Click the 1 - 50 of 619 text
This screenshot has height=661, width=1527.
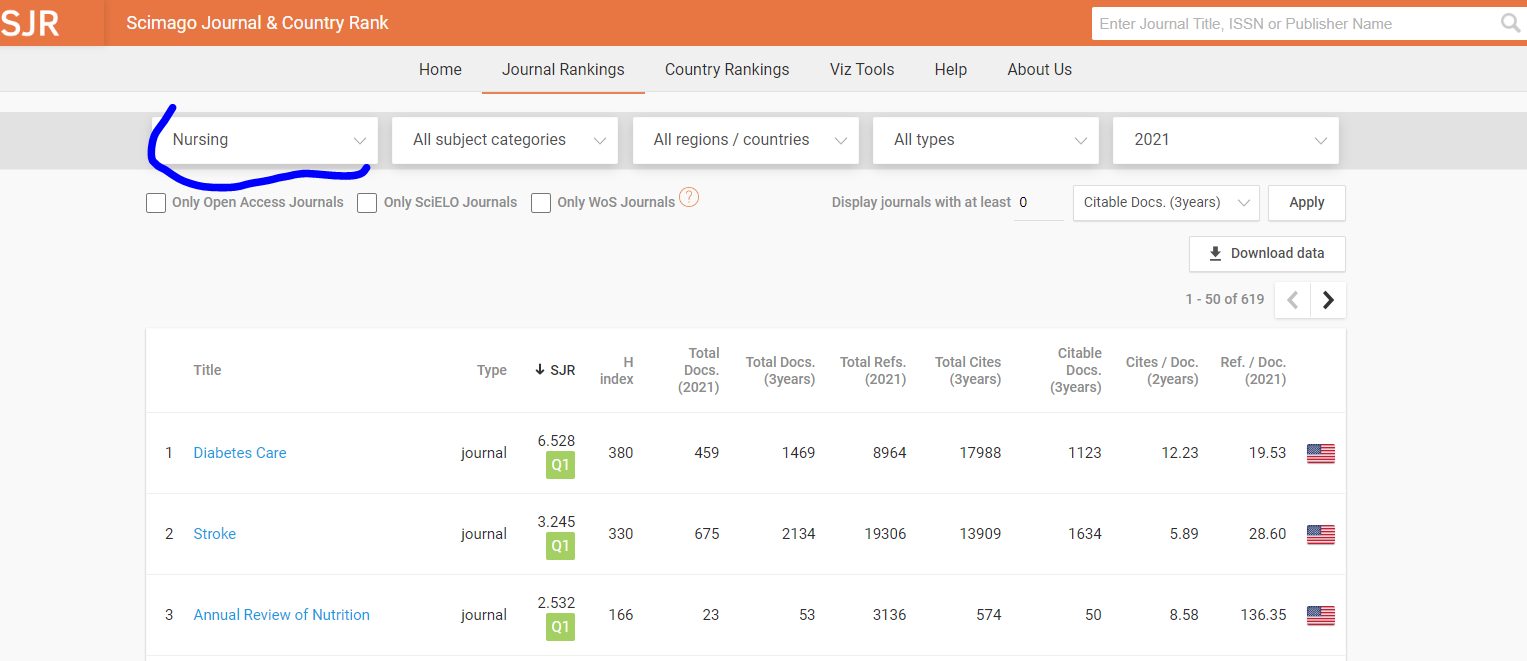pos(1225,299)
